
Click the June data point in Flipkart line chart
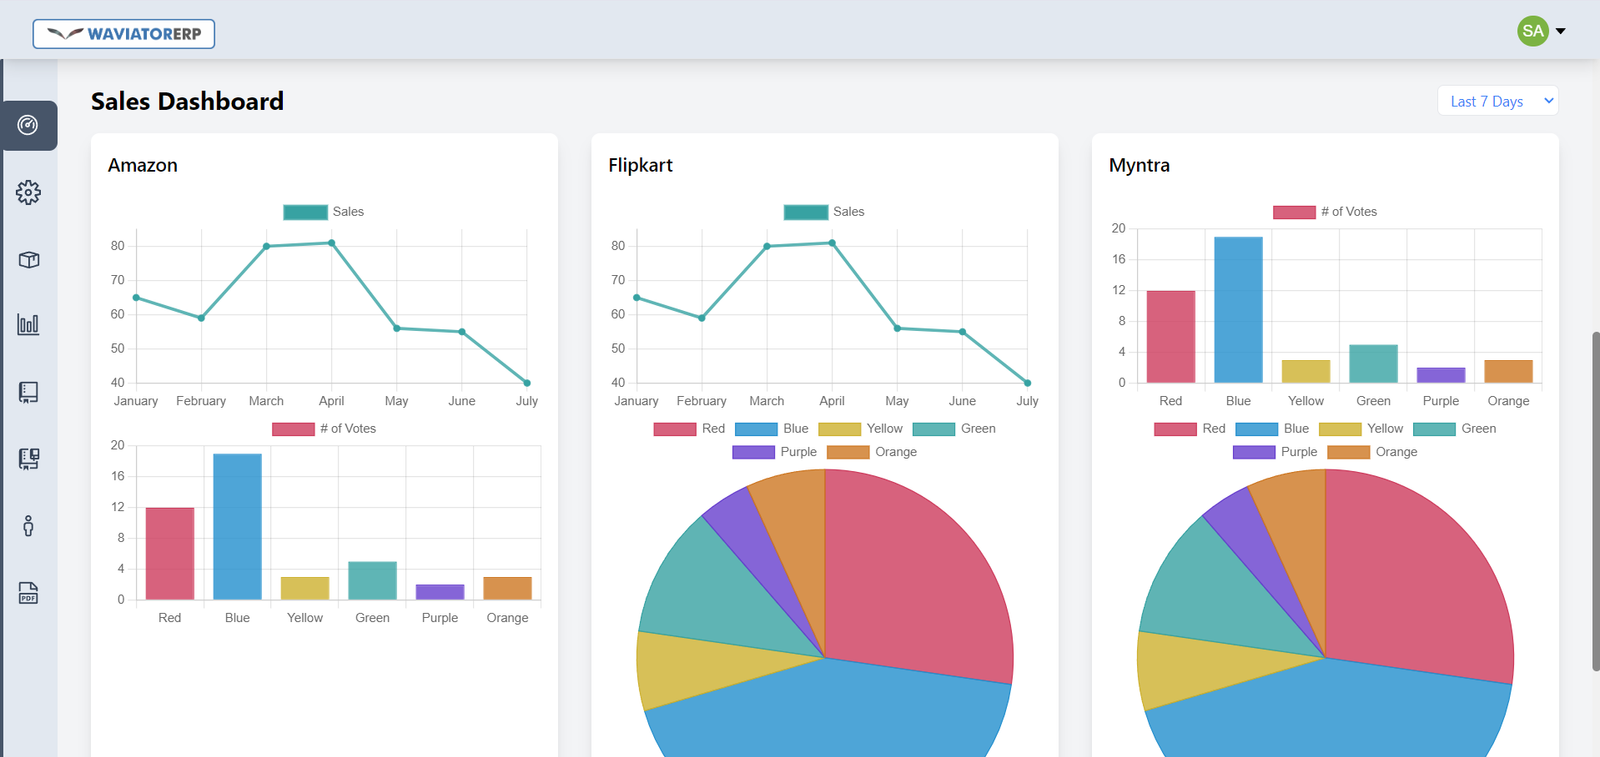[962, 332]
